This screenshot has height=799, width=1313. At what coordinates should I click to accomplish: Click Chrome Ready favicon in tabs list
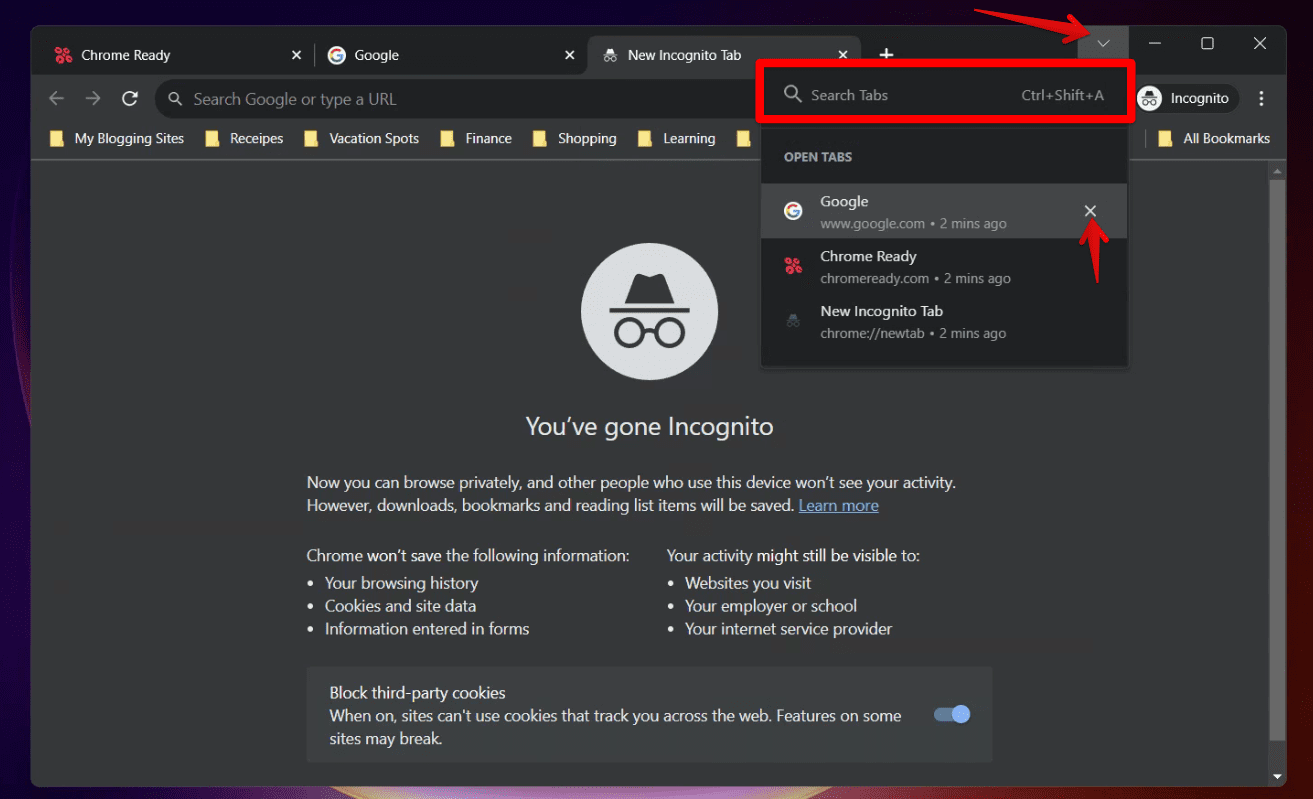click(793, 266)
